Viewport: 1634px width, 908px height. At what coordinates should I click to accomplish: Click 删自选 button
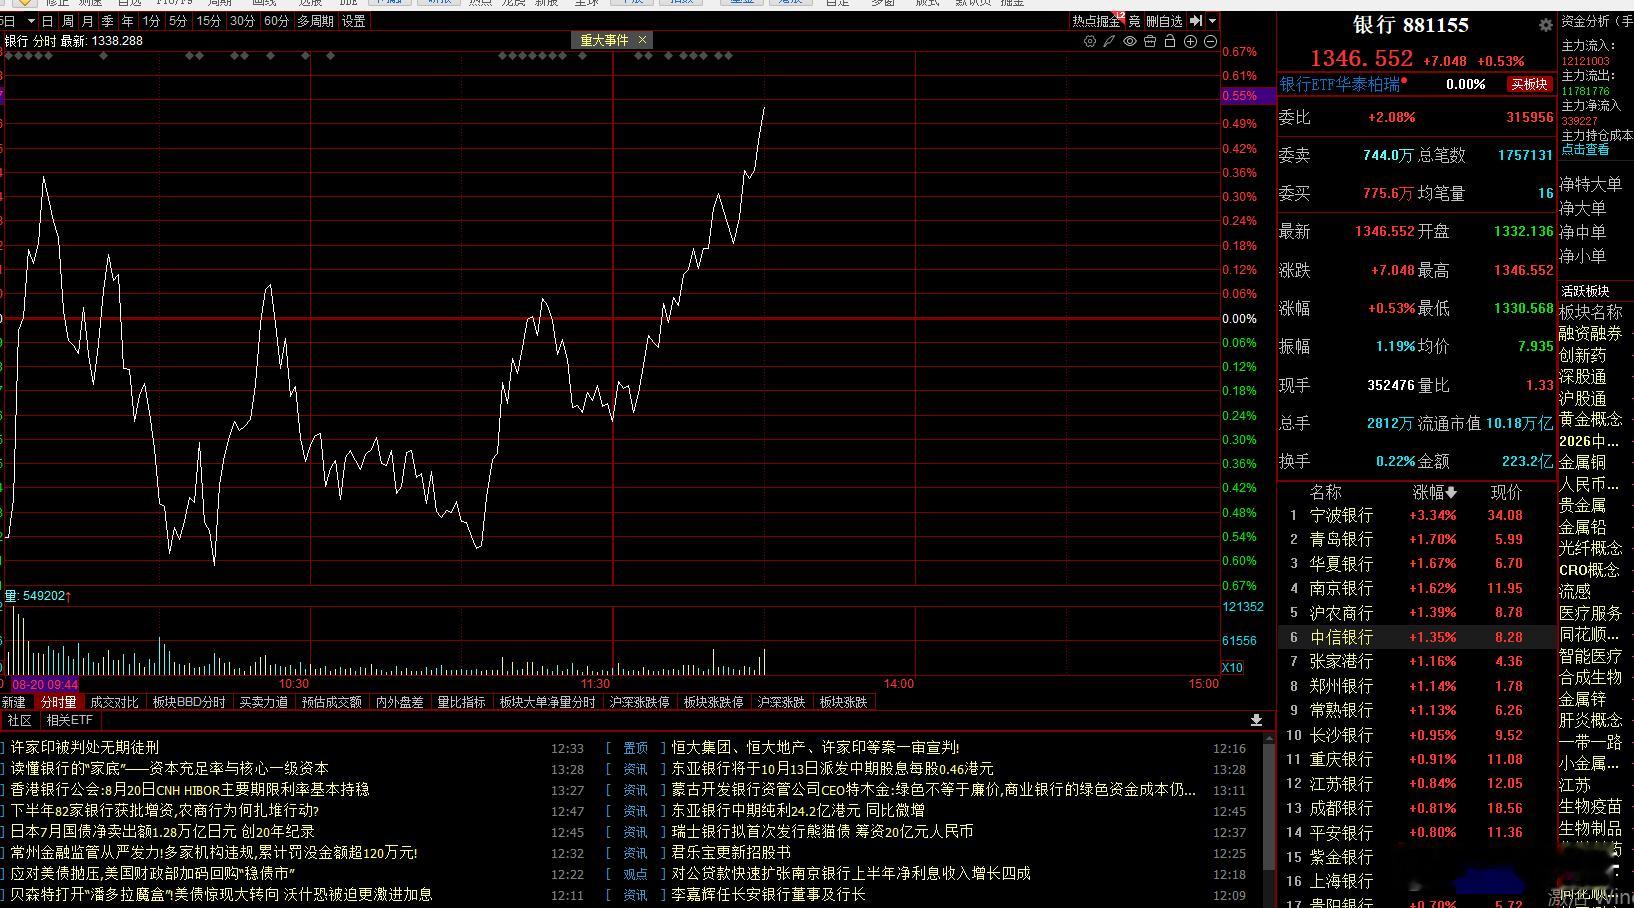(1163, 20)
